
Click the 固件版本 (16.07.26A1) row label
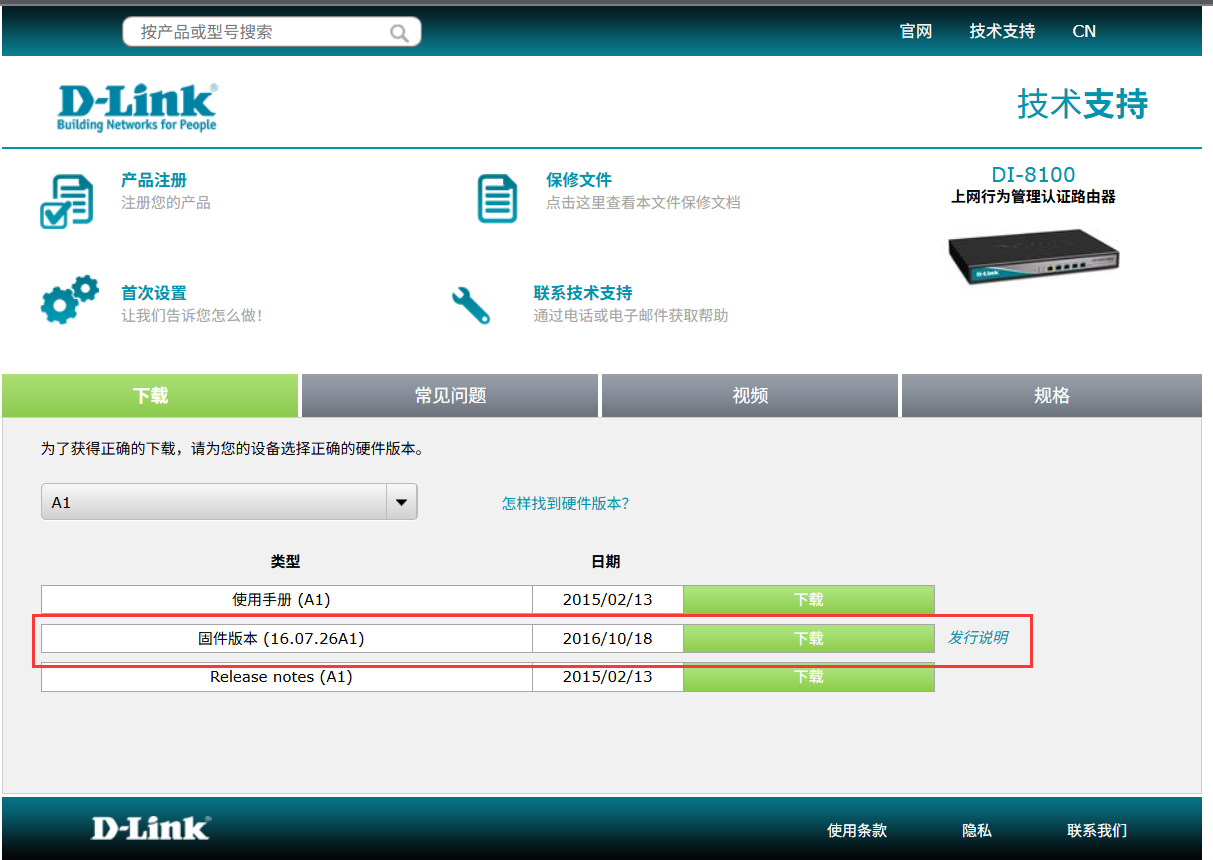pos(281,638)
